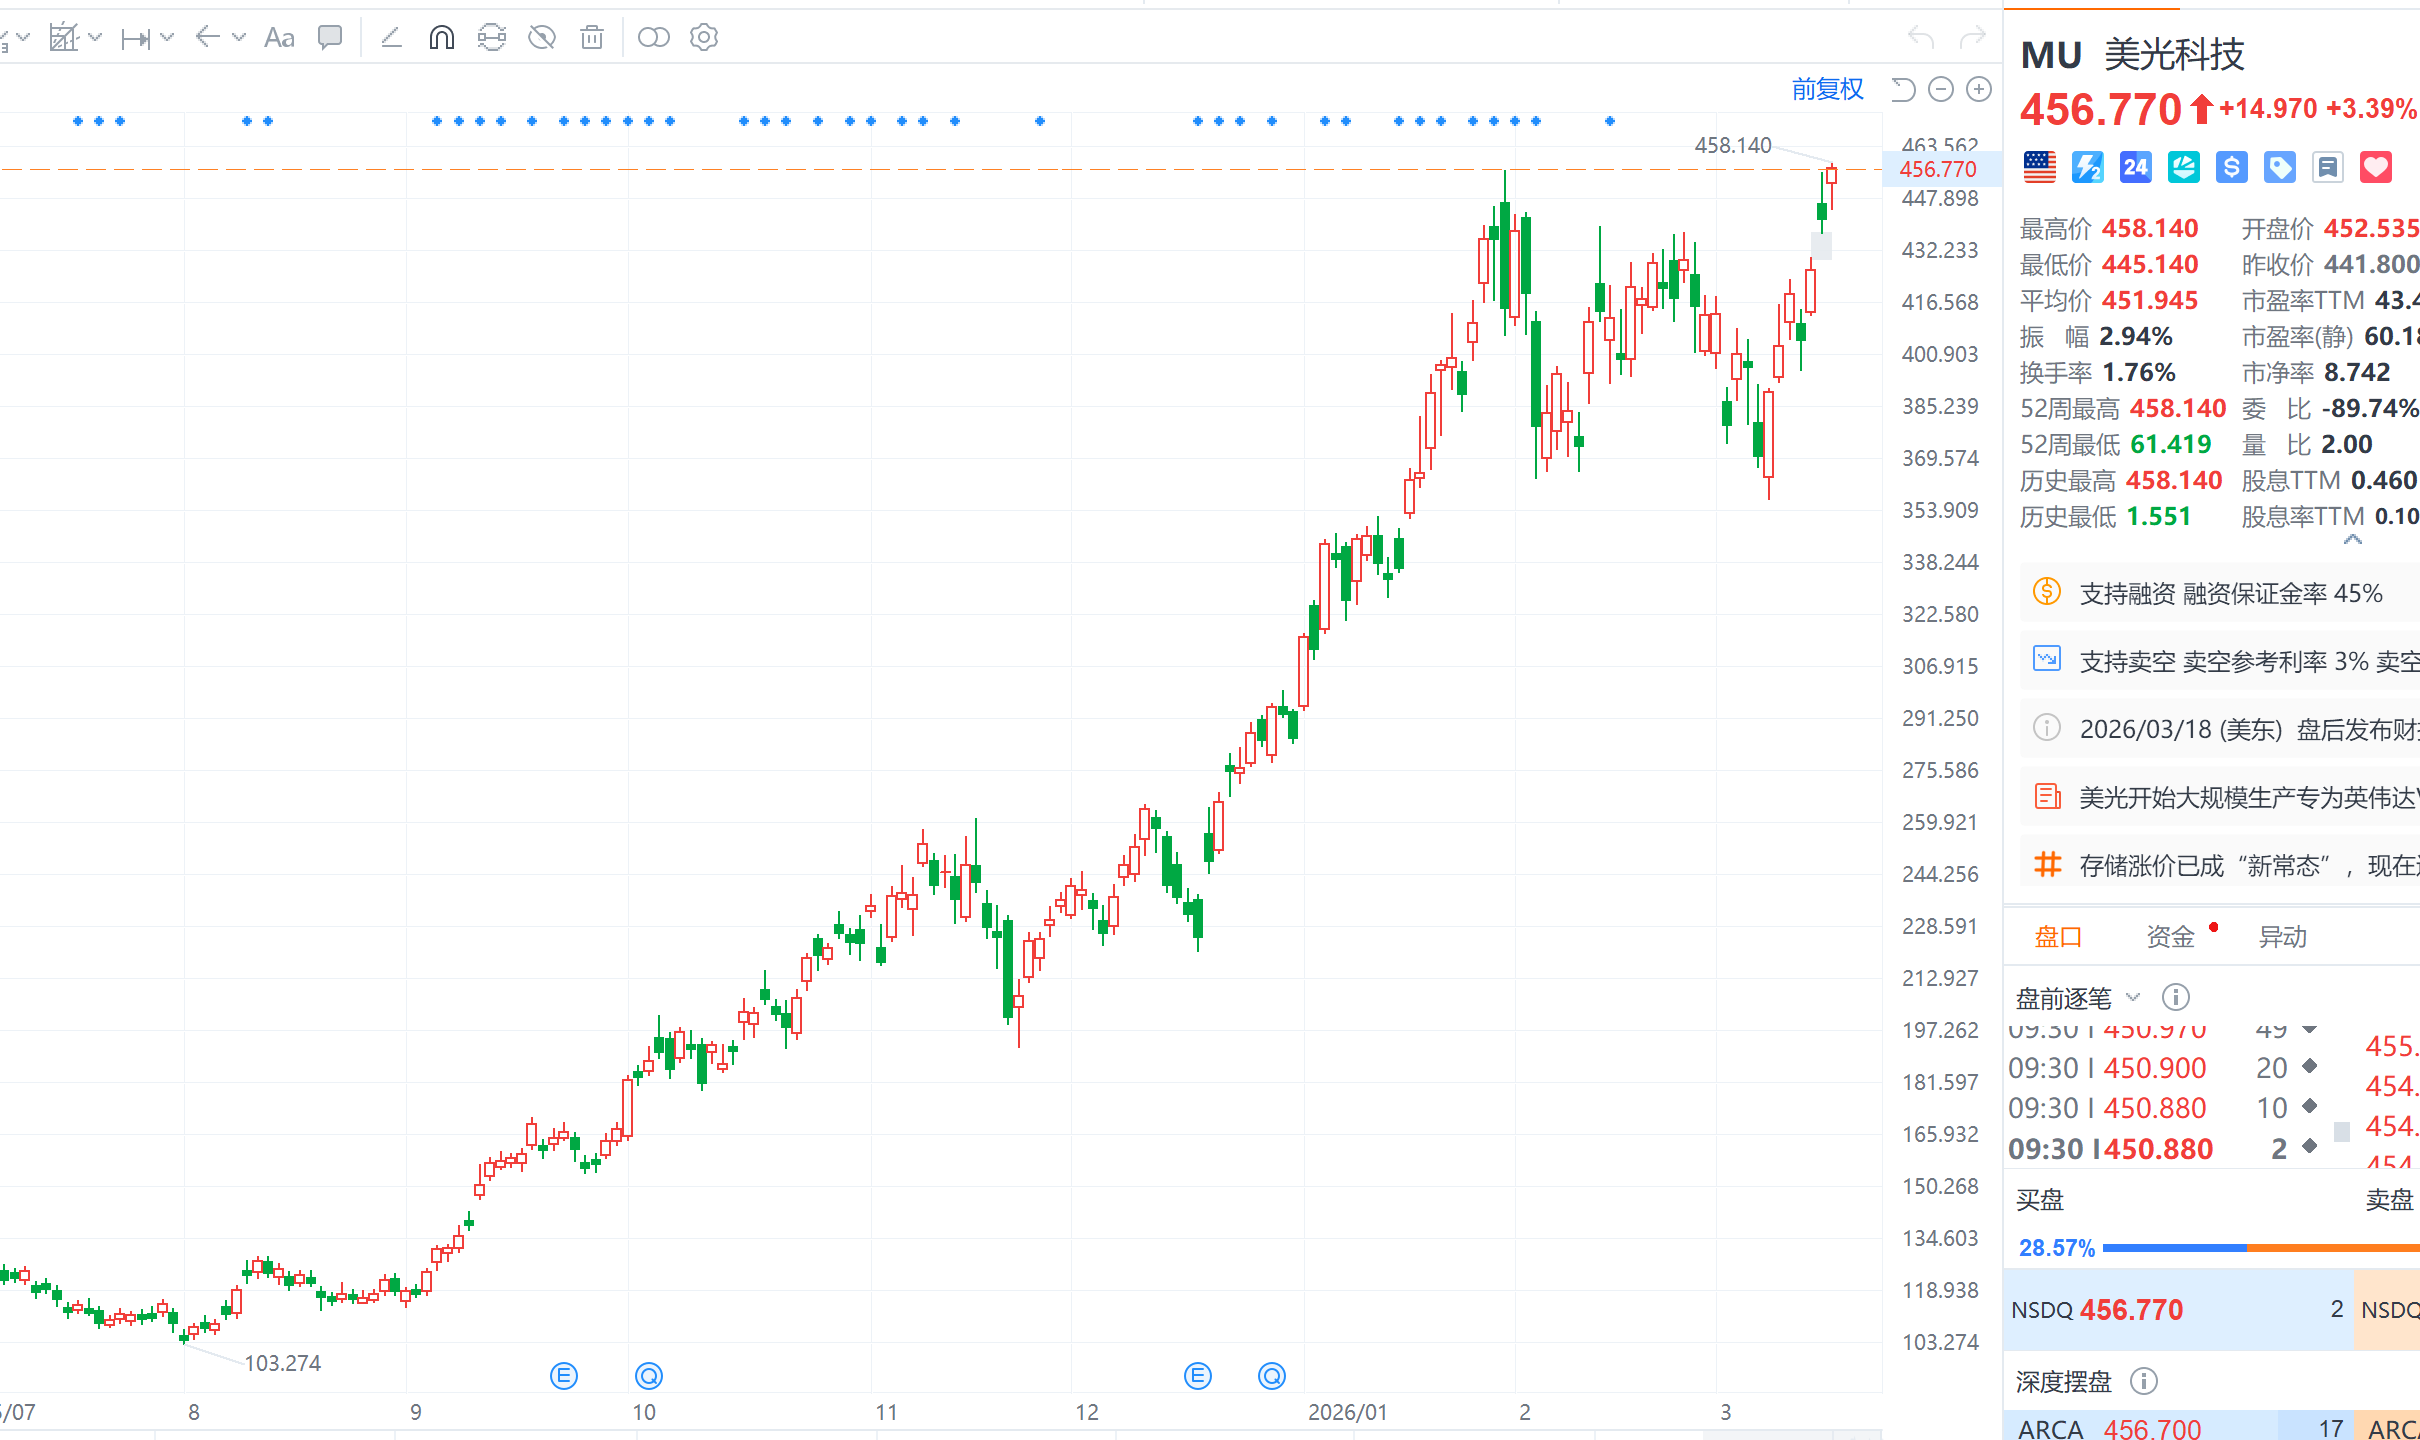Click the red heart favorite icon

(2376, 167)
